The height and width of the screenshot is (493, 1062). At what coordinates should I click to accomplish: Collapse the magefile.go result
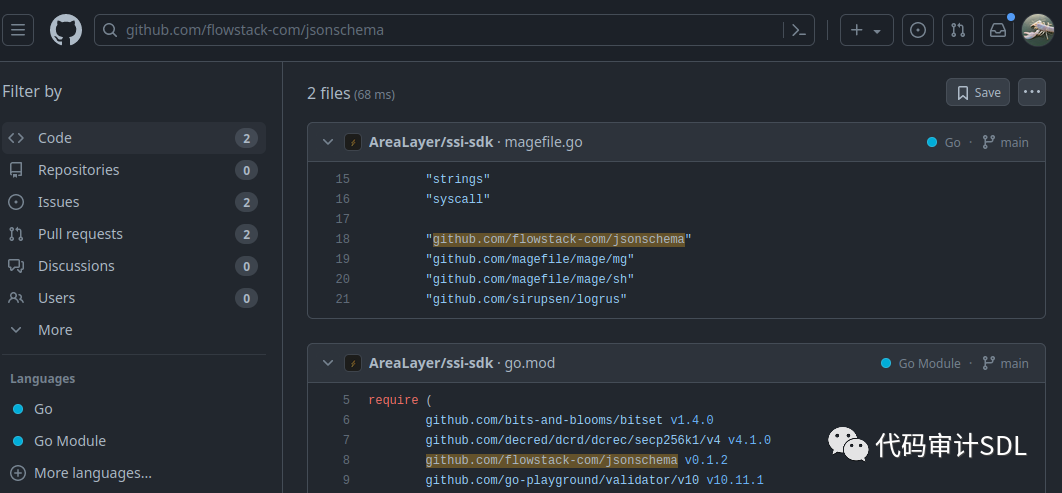tap(327, 142)
